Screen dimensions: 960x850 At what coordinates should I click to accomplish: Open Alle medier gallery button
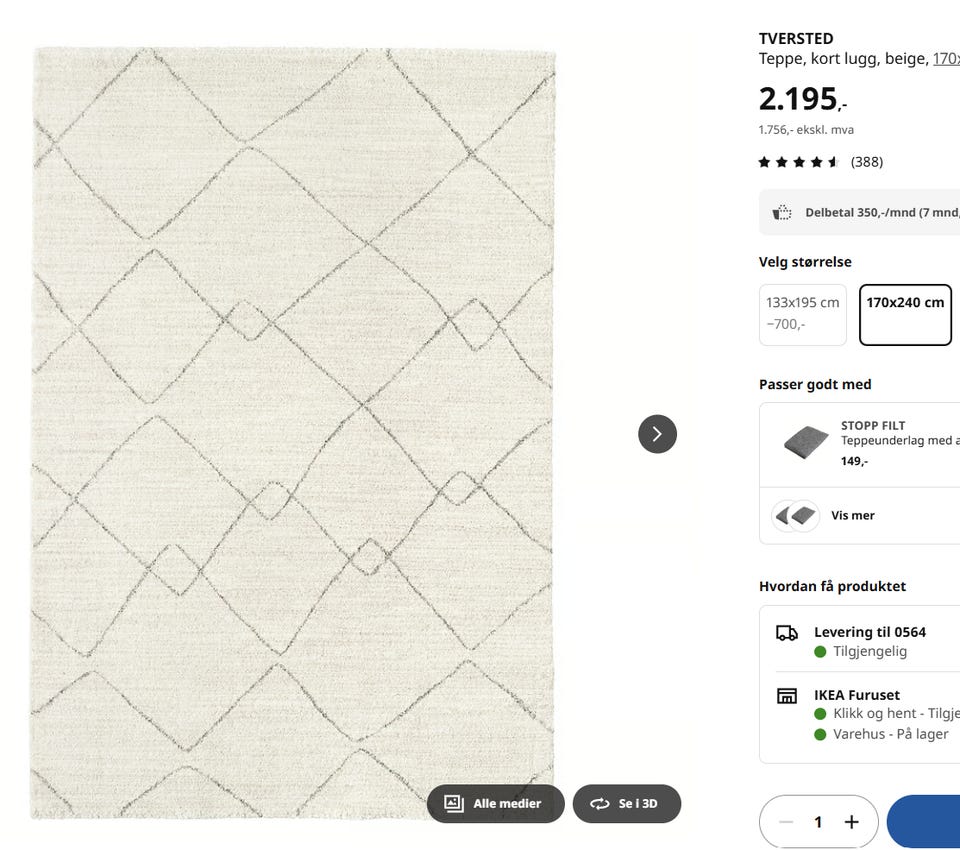point(495,803)
